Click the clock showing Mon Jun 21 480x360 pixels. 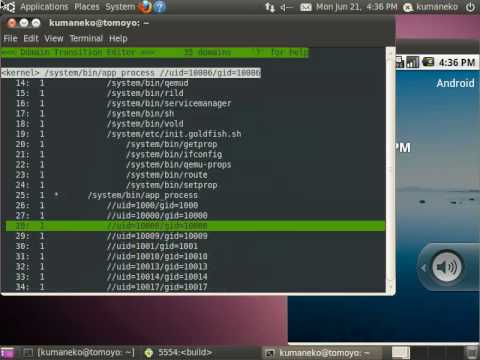coord(356,7)
